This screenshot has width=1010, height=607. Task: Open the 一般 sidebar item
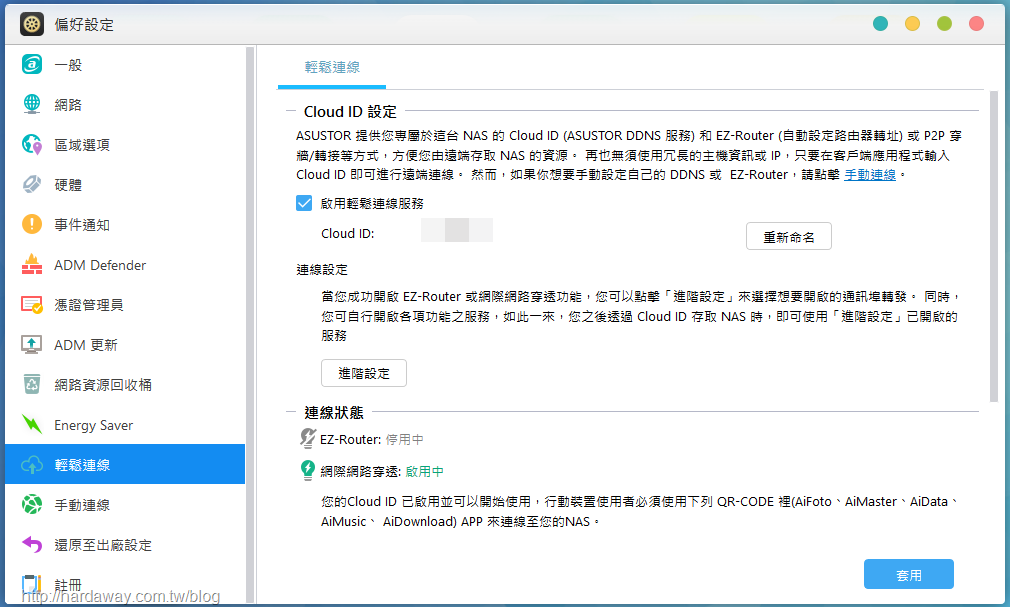pos(125,64)
